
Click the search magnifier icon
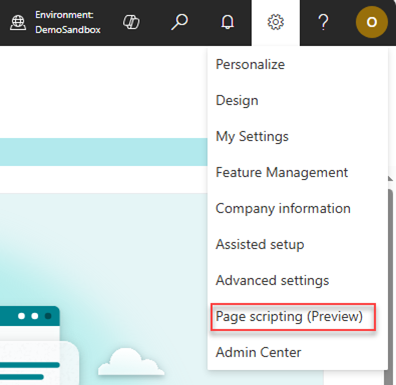point(179,22)
